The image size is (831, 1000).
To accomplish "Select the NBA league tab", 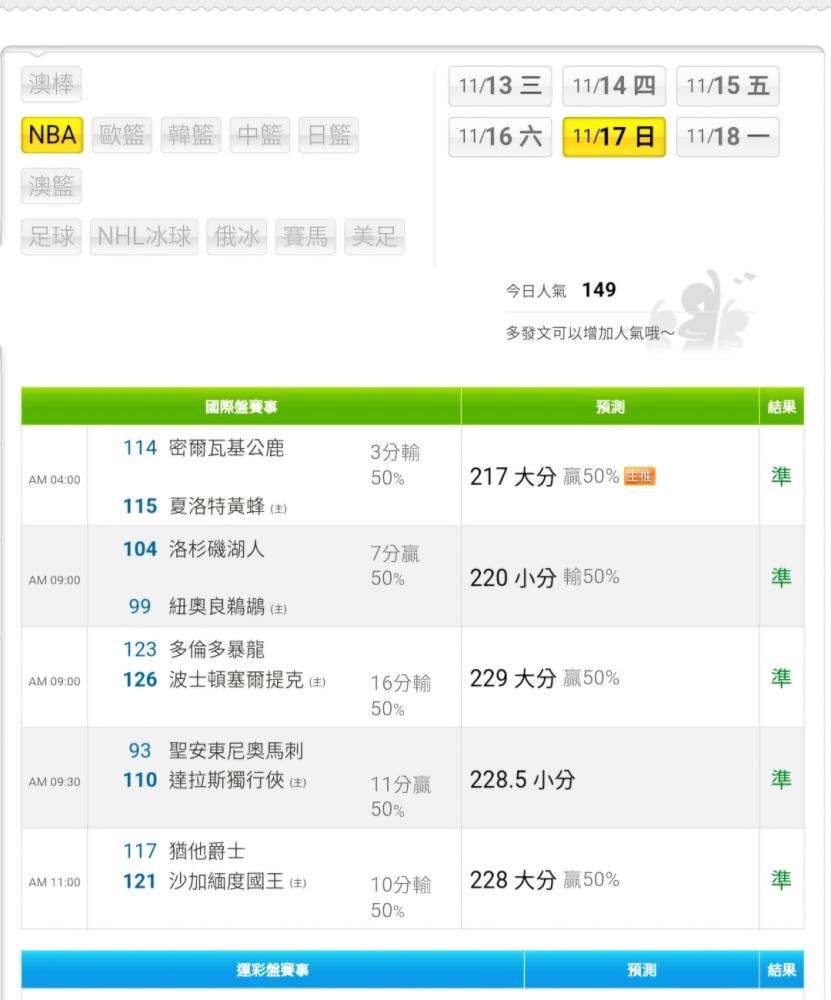I will [52, 135].
